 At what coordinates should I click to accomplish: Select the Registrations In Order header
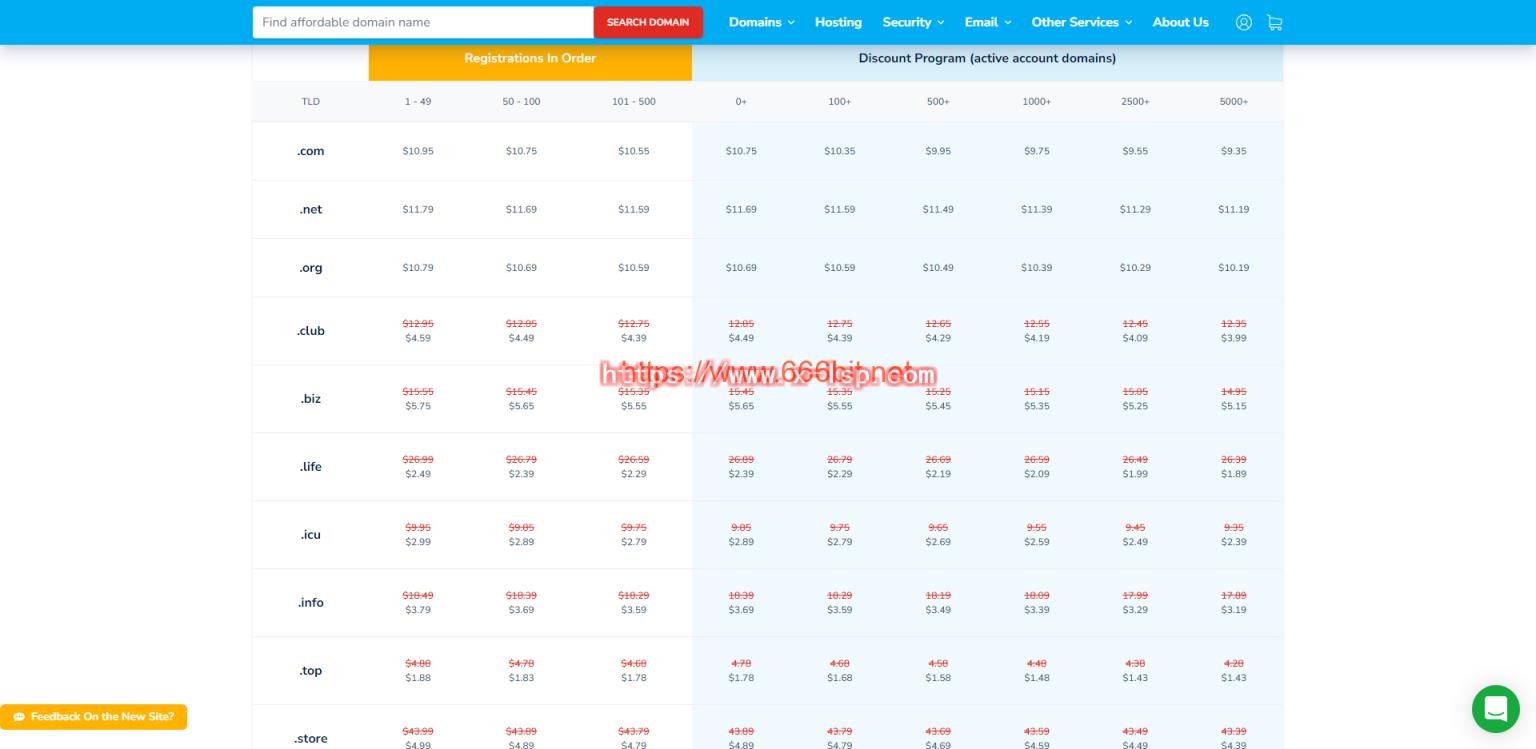(x=530, y=58)
